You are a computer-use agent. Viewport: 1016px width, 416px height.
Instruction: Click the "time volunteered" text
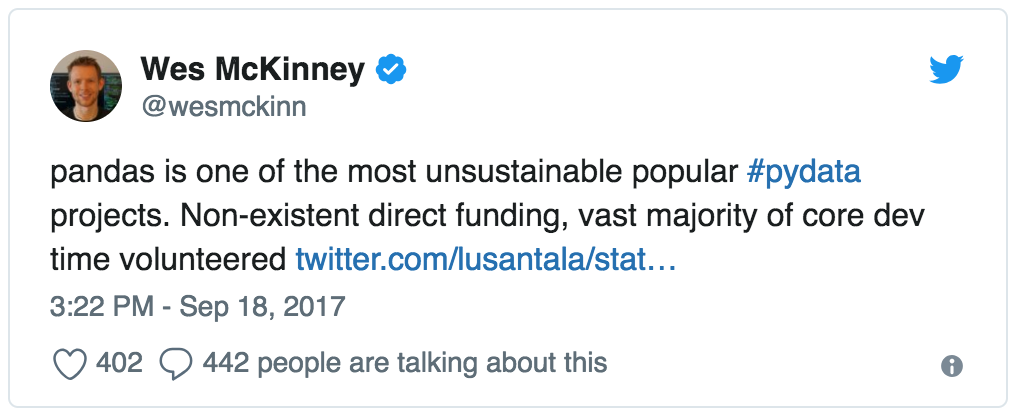(x=168, y=259)
